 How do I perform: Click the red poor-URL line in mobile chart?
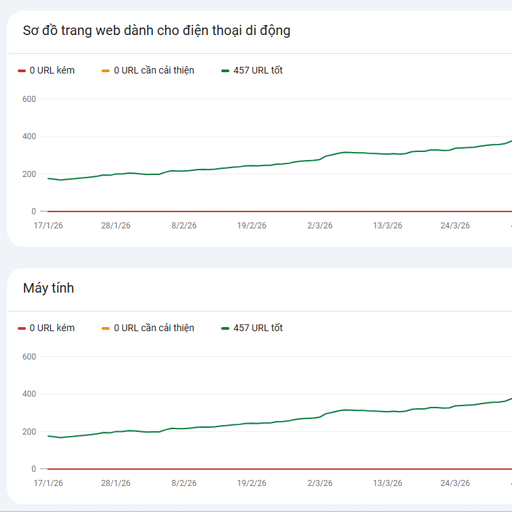click(280, 211)
